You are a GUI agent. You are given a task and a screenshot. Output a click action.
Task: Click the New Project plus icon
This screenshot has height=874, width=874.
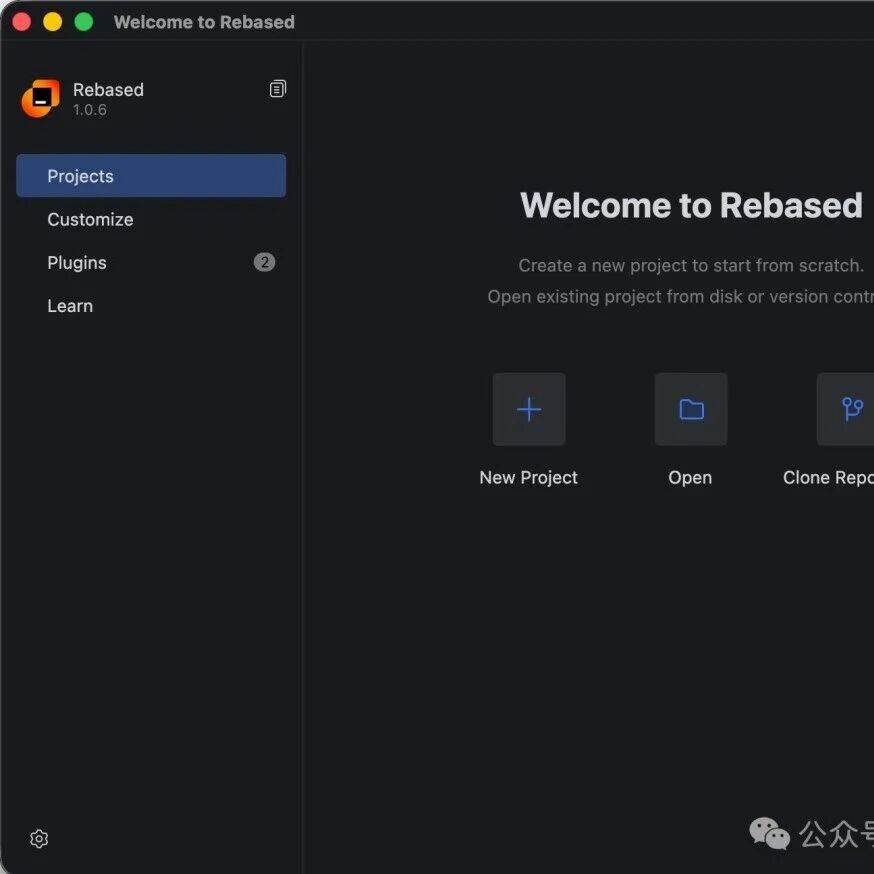coord(528,409)
